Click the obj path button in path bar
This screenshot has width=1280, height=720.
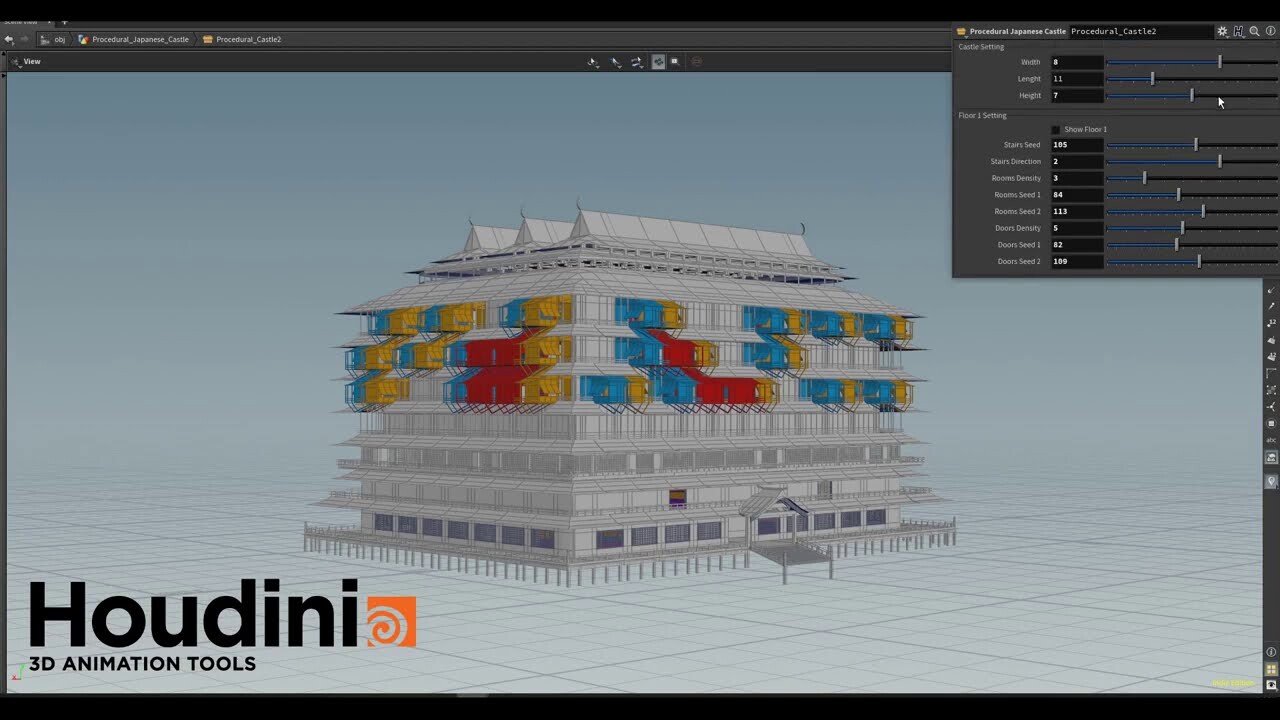[x=62, y=39]
